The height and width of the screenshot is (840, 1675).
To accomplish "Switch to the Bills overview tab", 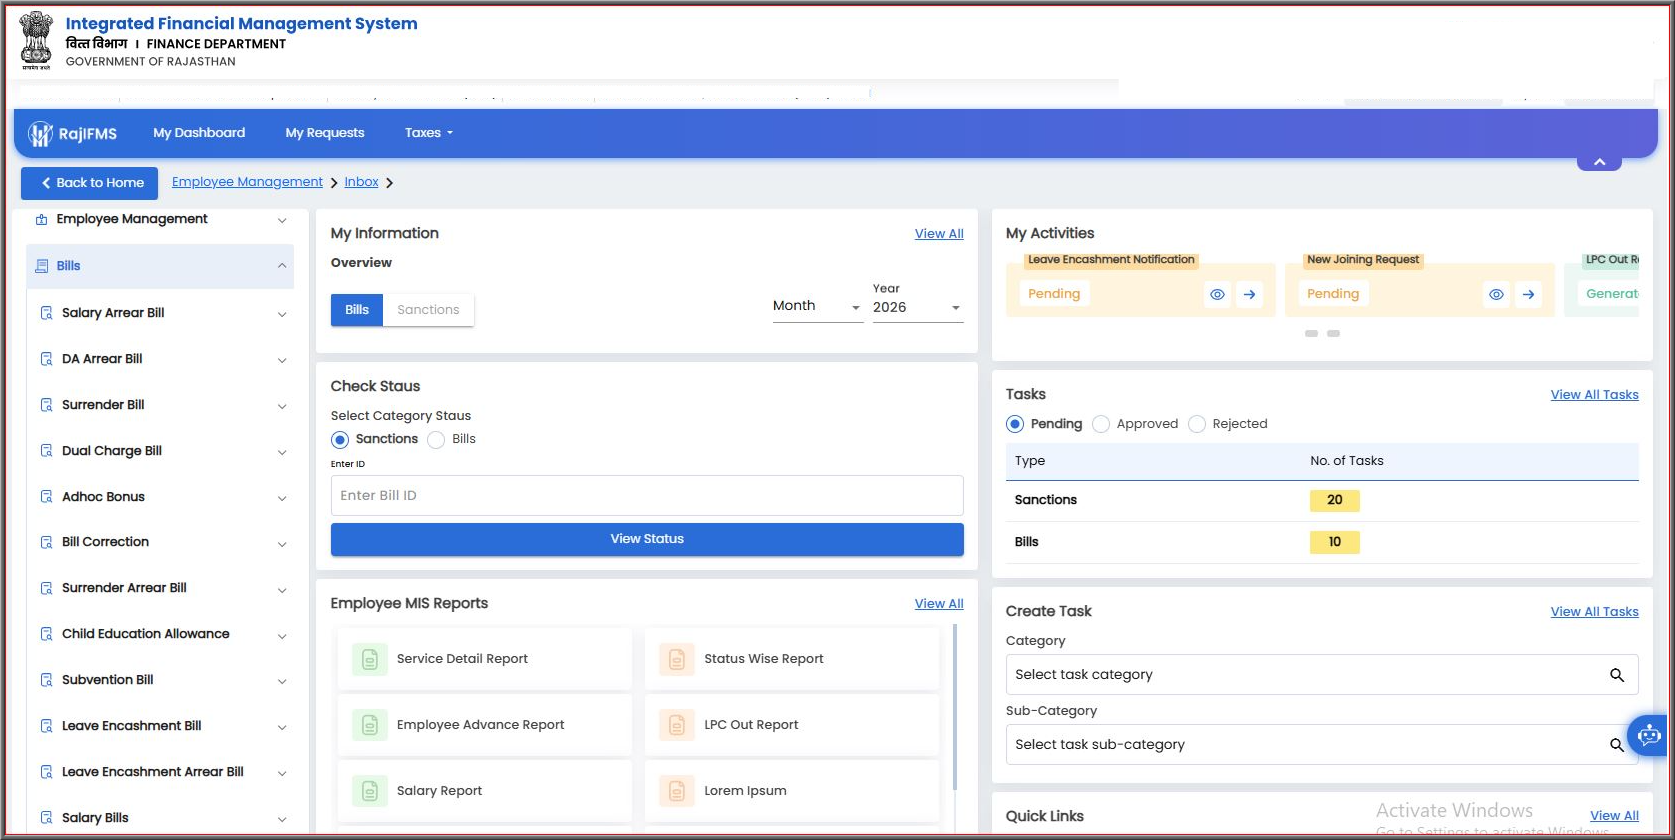I will coord(357,310).
